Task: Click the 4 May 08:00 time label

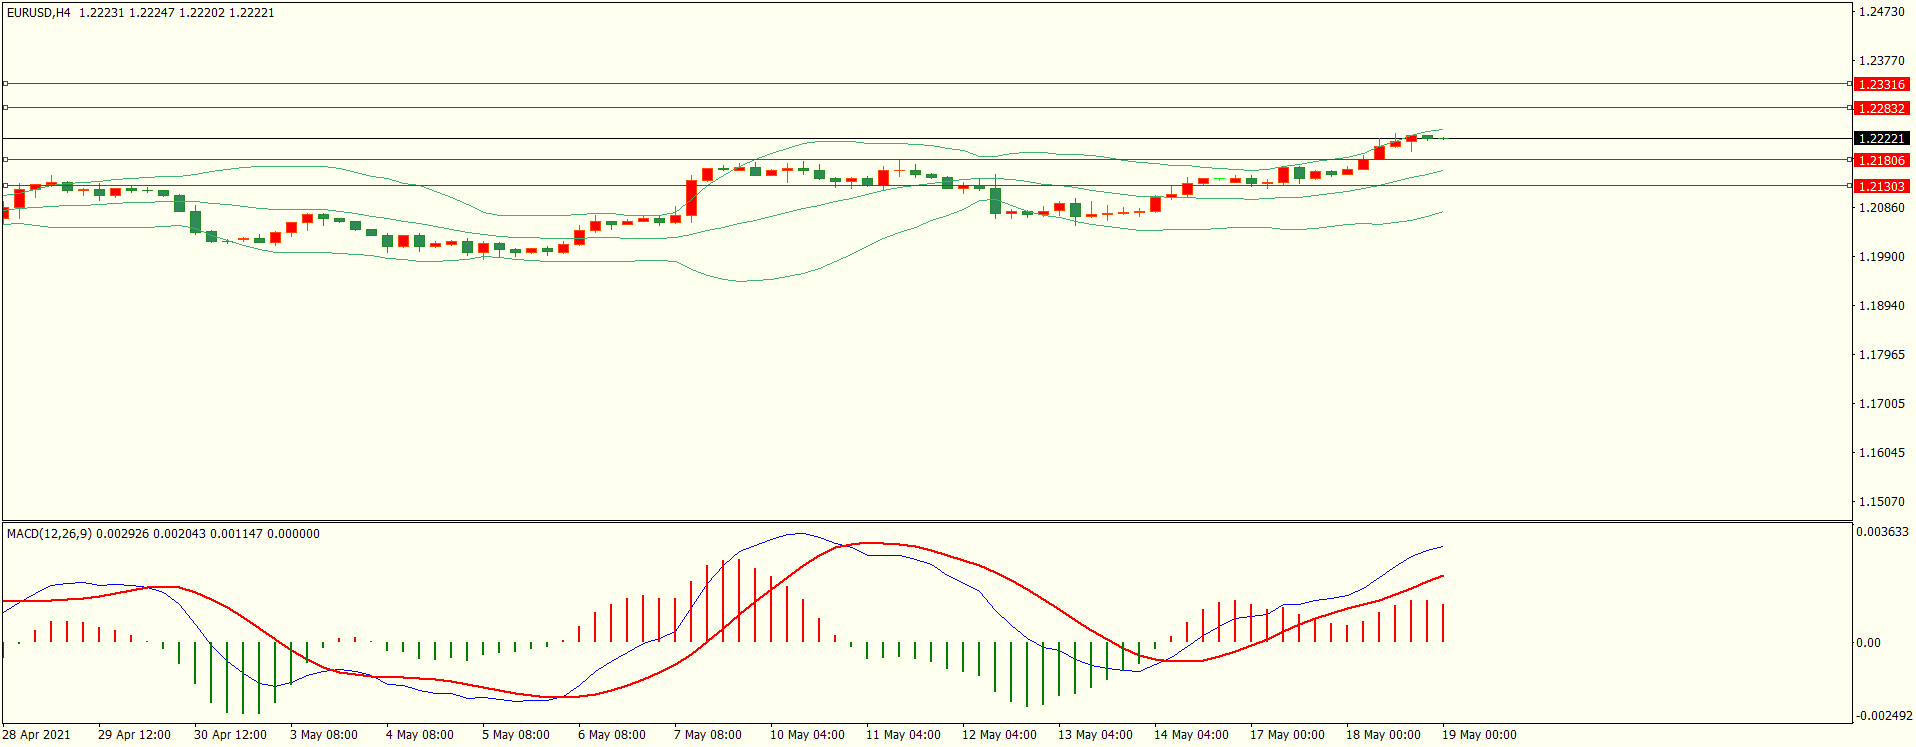Action: pos(420,735)
